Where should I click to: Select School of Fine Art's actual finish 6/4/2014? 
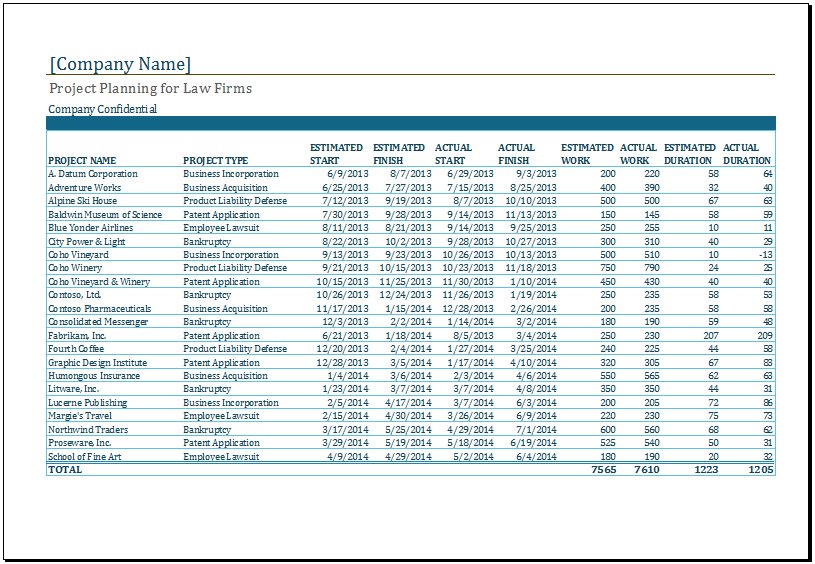point(536,456)
